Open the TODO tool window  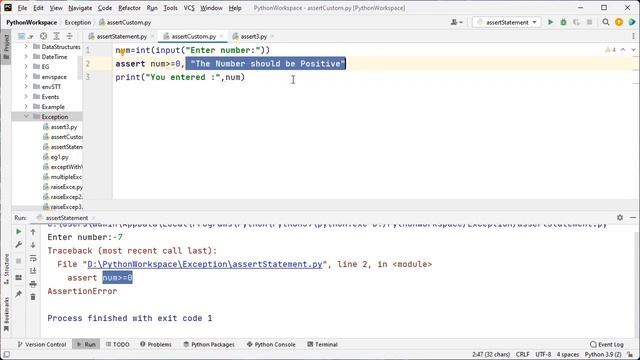tap(118, 344)
